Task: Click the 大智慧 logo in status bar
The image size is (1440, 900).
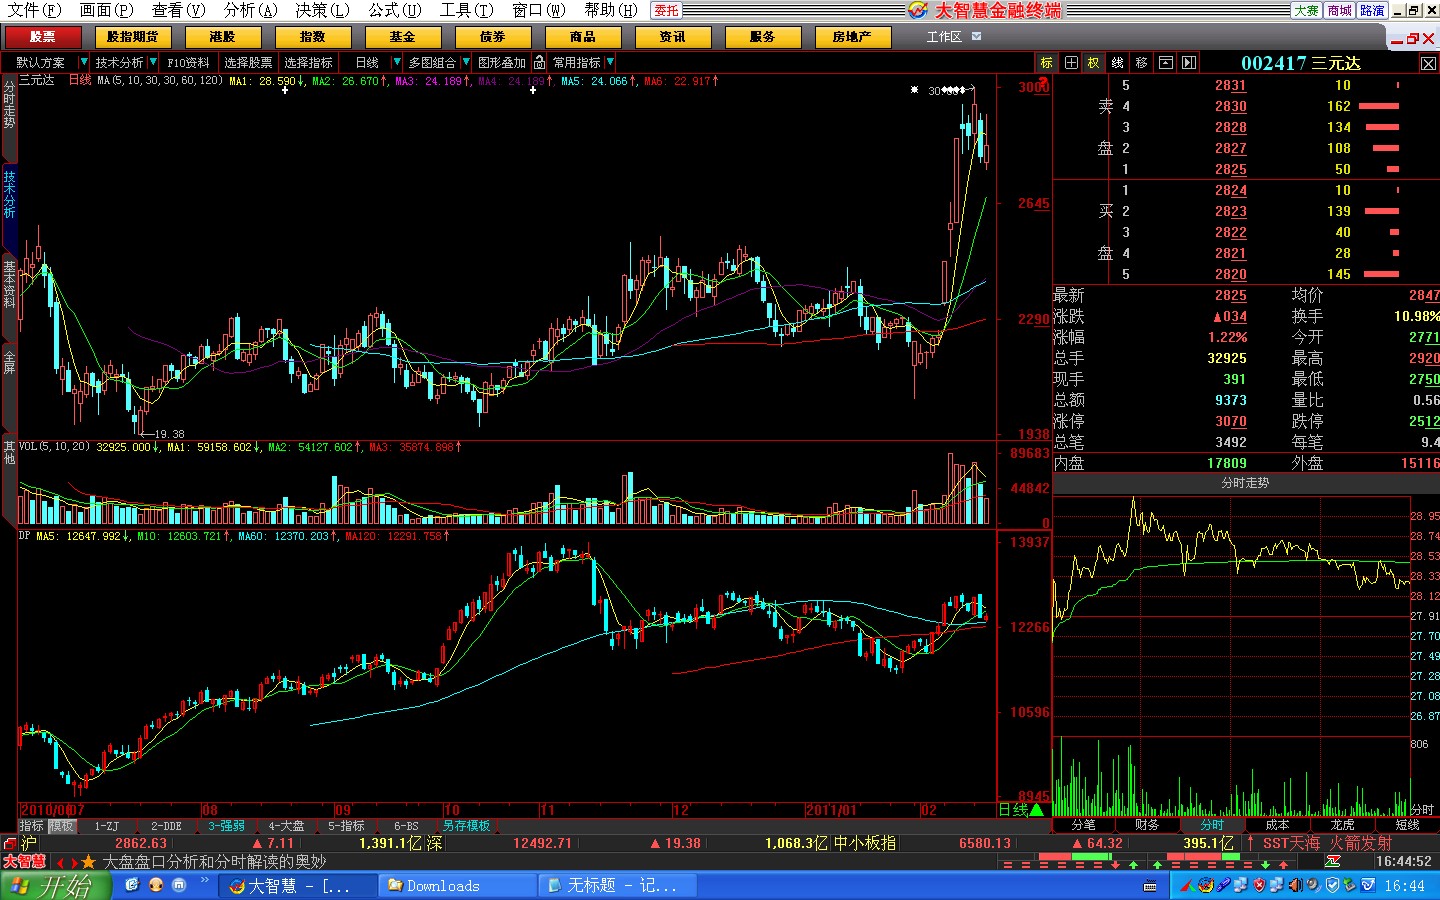Action: click(24, 861)
